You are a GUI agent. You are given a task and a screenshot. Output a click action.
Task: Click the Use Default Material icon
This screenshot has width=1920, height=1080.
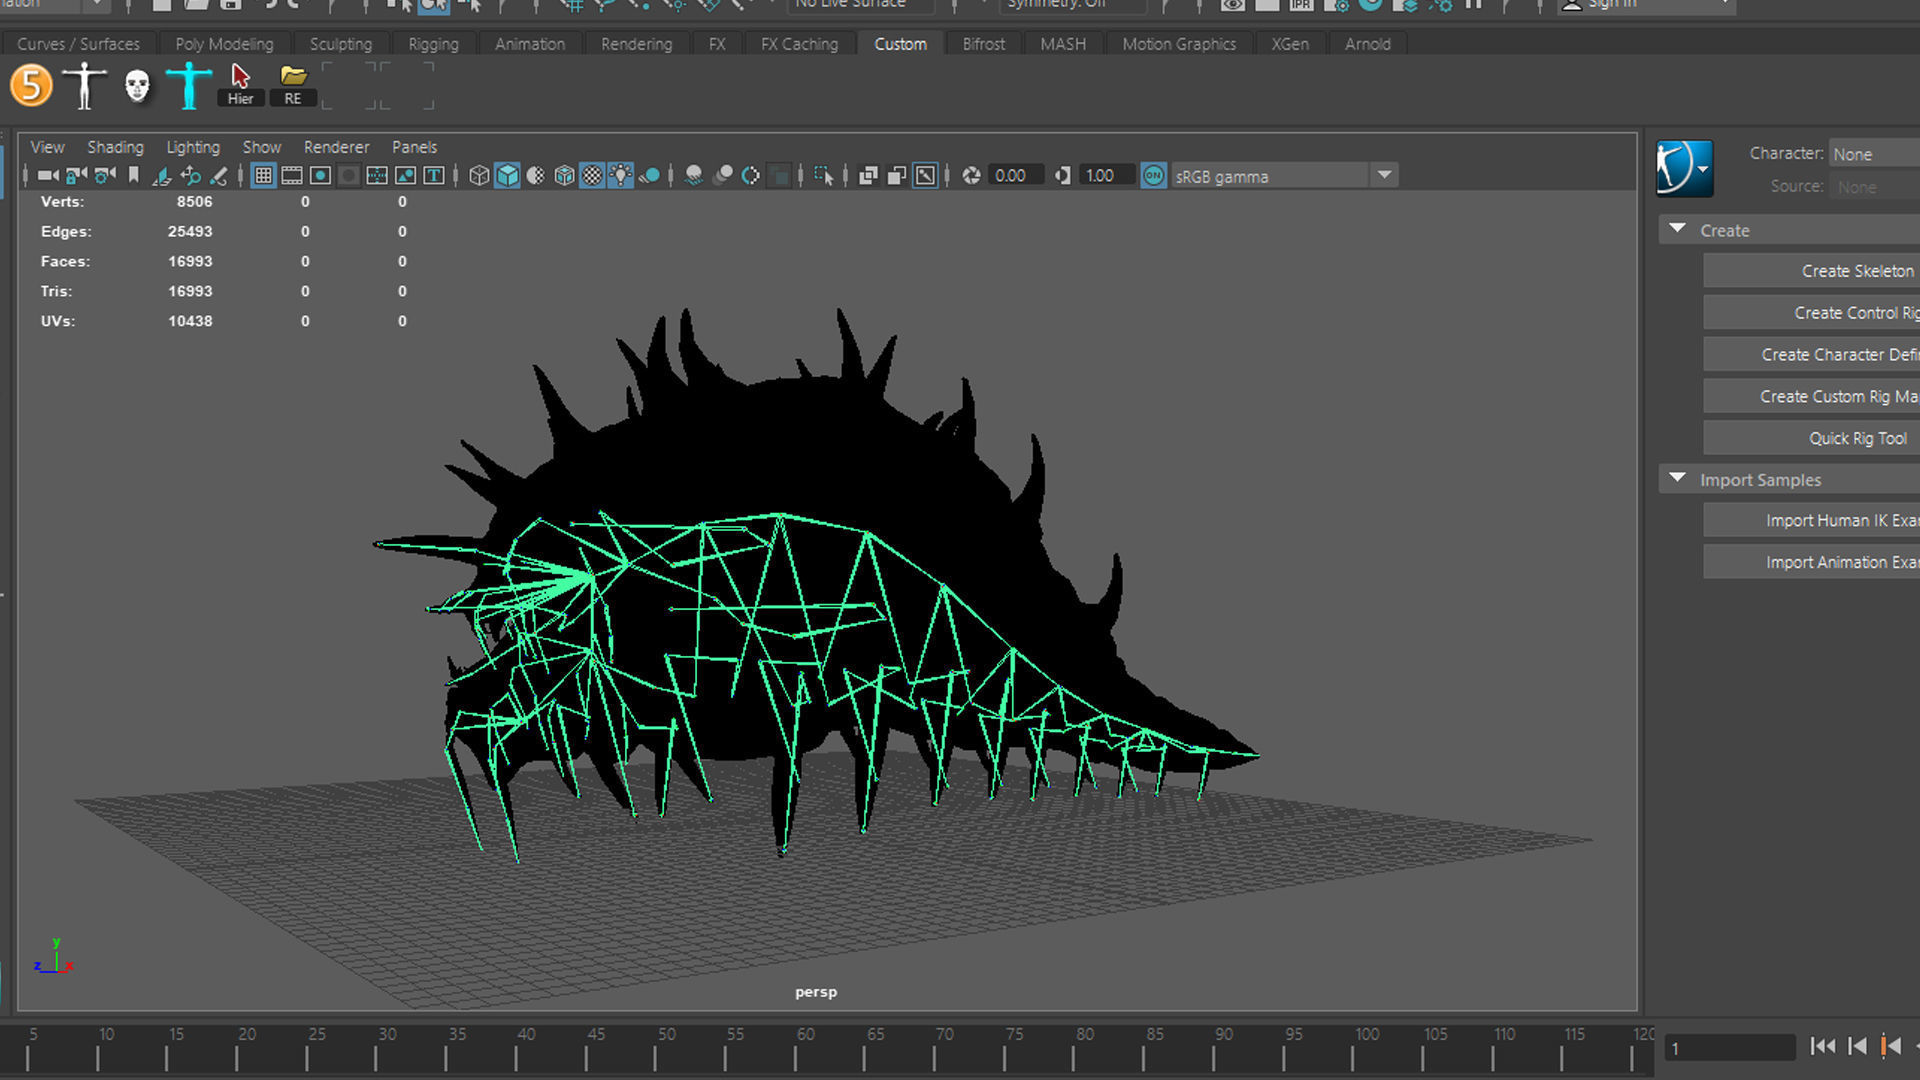click(536, 176)
